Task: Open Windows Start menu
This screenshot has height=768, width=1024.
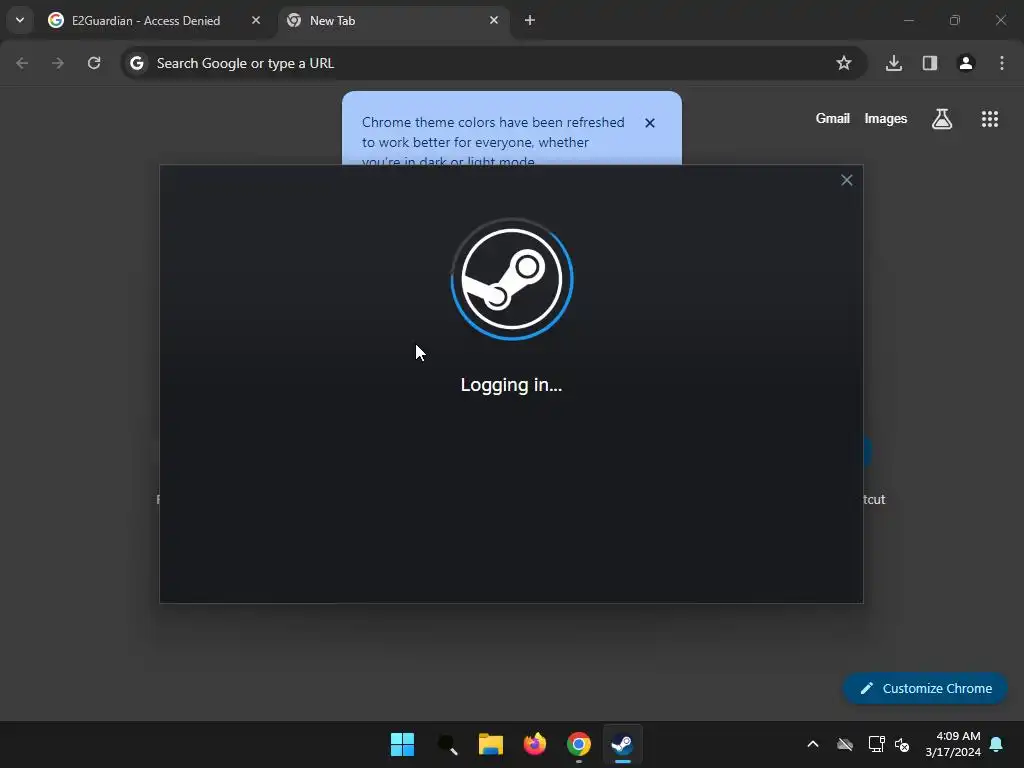Action: pyautogui.click(x=402, y=744)
